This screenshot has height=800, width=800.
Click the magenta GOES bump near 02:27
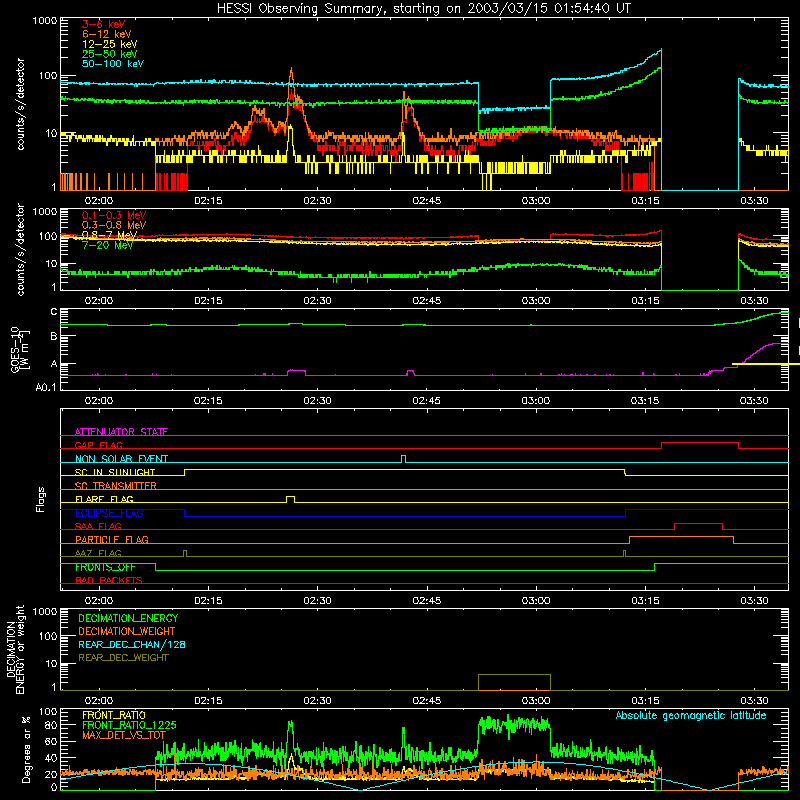click(296, 371)
